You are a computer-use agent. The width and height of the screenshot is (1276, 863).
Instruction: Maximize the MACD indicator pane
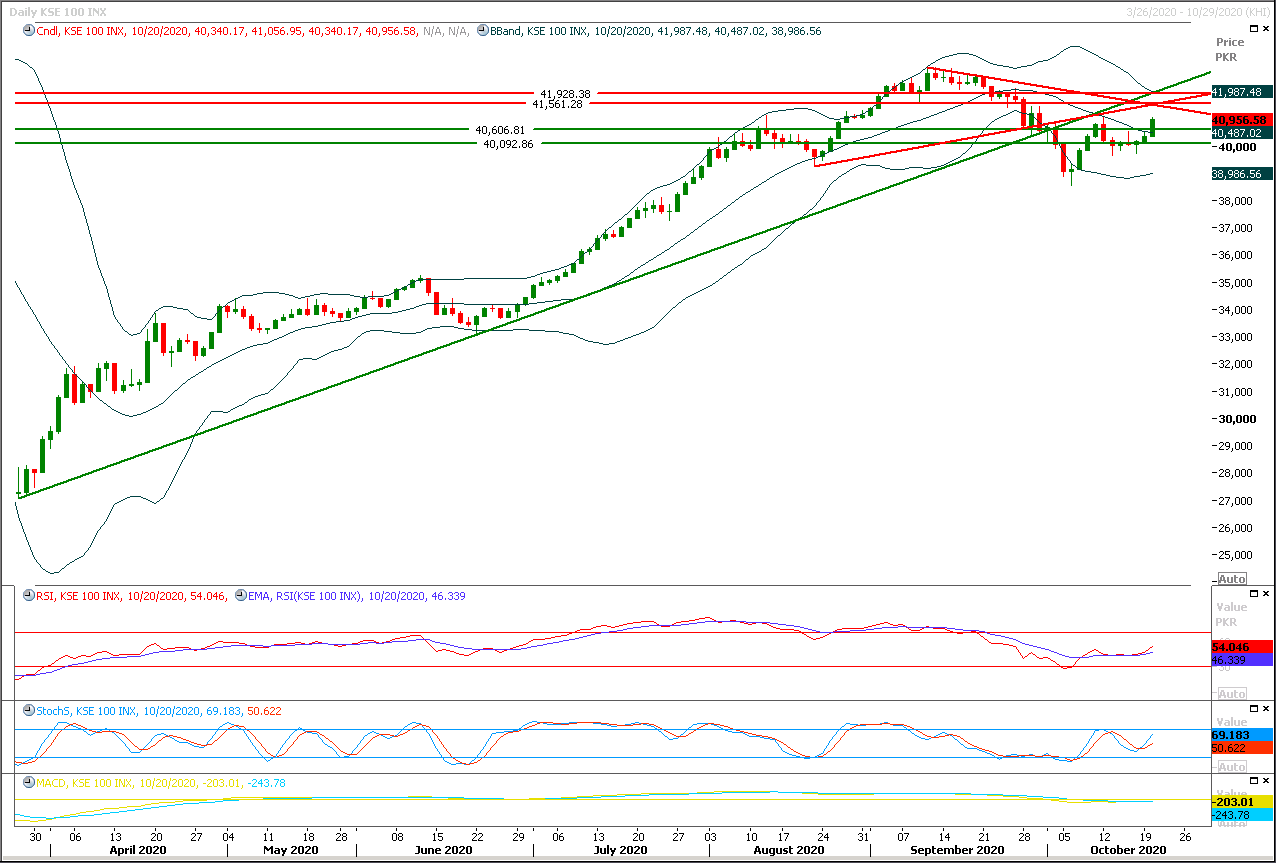click(1254, 781)
